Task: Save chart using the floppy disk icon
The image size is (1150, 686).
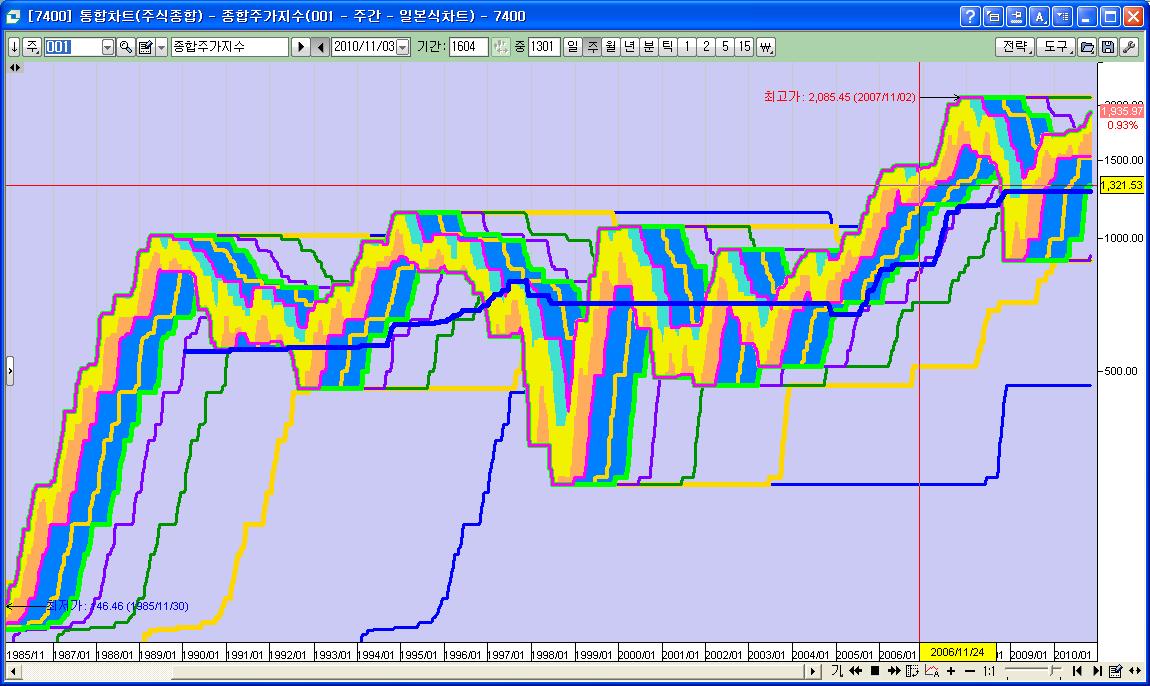Action: click(1108, 47)
